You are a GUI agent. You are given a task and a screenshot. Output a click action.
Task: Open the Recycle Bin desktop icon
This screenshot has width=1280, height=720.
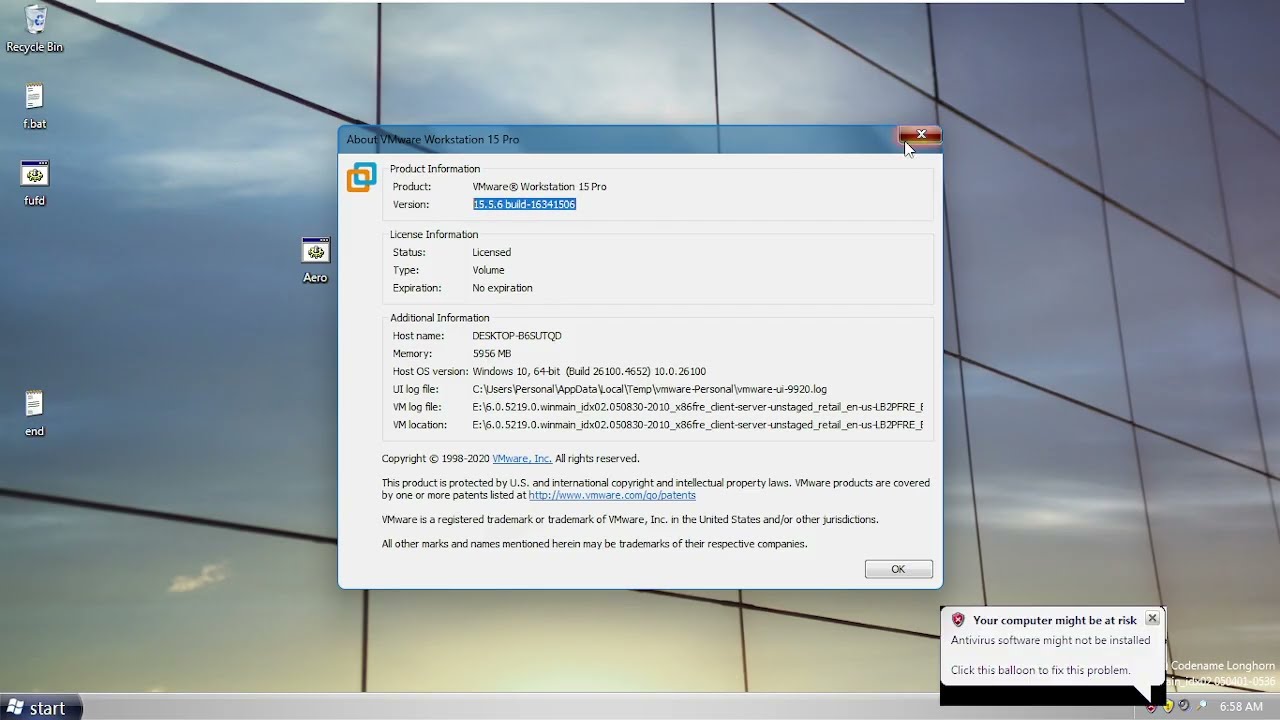35,28
